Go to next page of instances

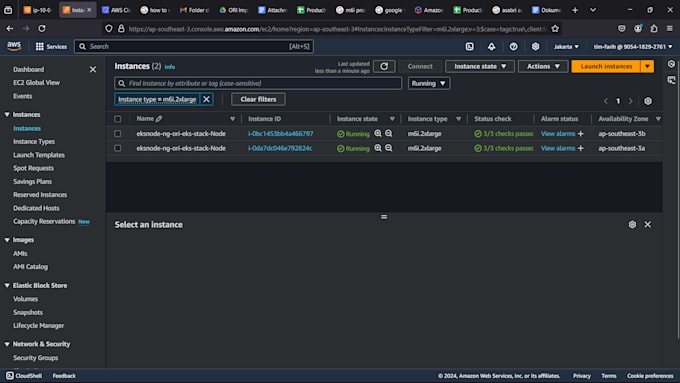(631, 101)
